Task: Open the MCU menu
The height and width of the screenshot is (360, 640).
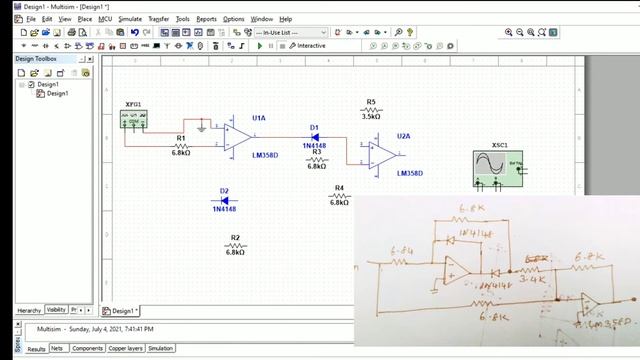Action: click(x=105, y=19)
